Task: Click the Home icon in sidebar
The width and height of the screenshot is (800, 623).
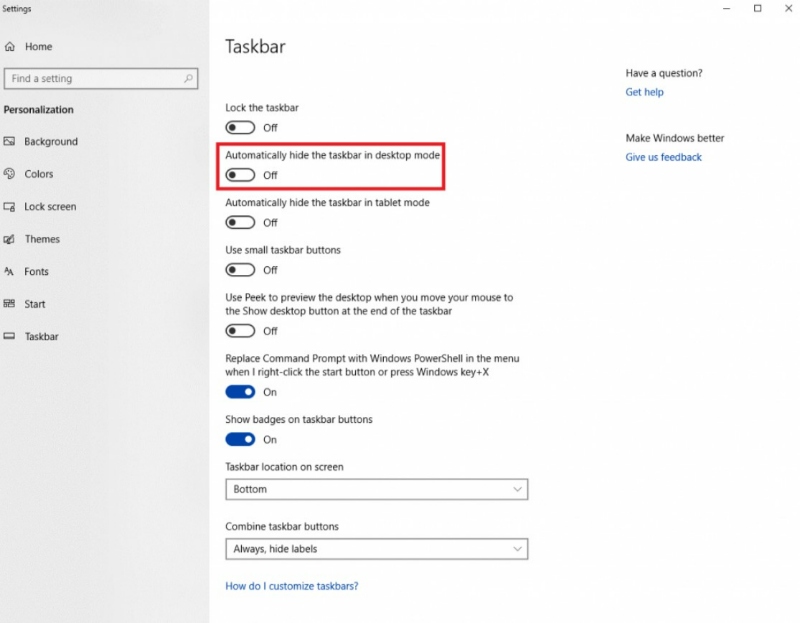Action: coord(10,46)
